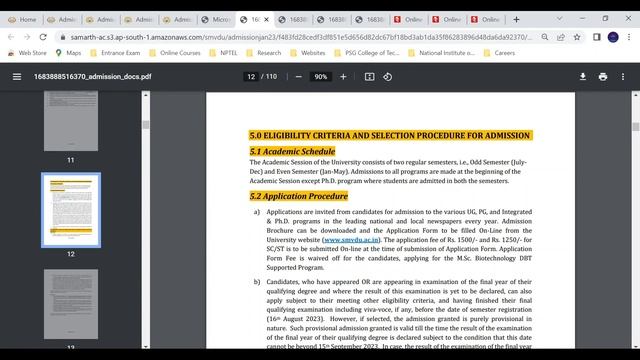Click the page number field showing 12
Screen dimensions: 640x360
(x=251, y=77)
